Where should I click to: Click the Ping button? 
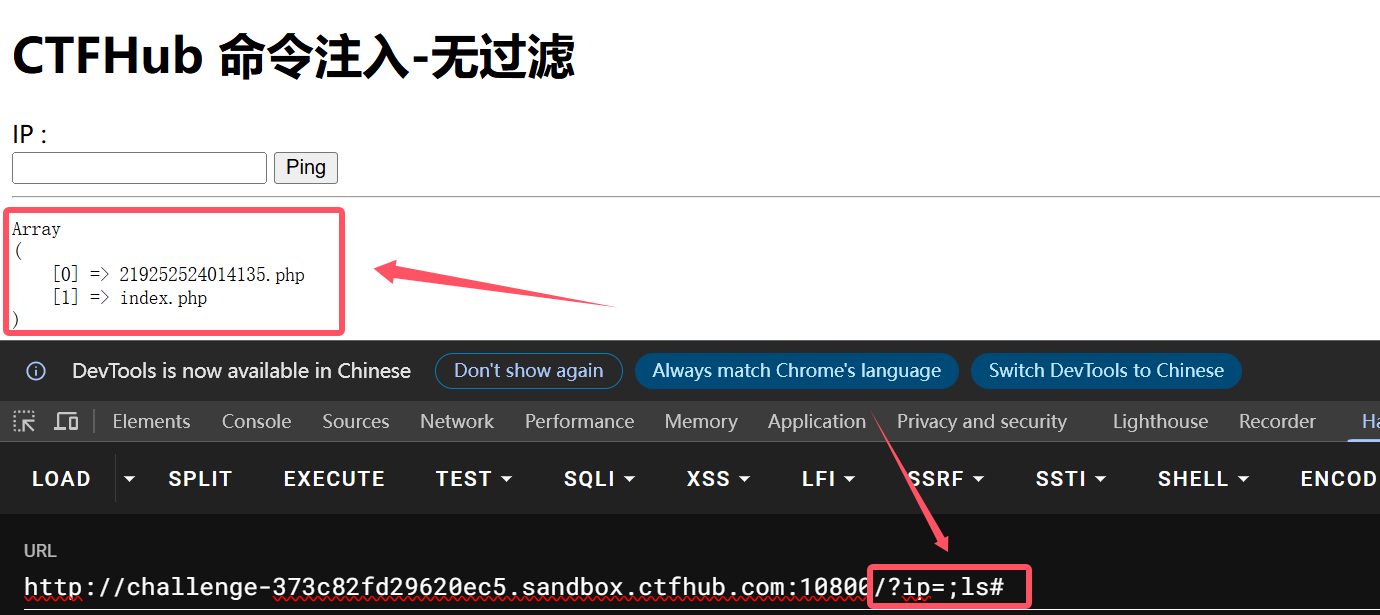[x=305, y=167]
